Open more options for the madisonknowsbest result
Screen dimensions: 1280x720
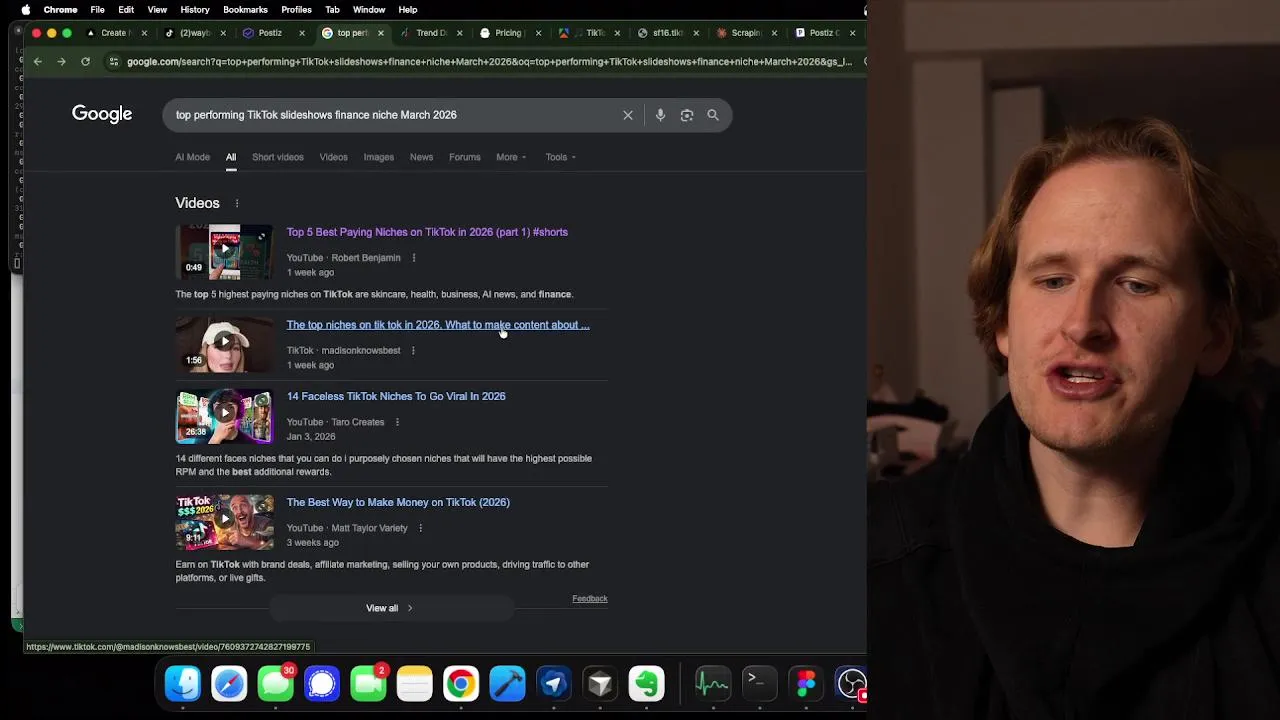pos(413,351)
